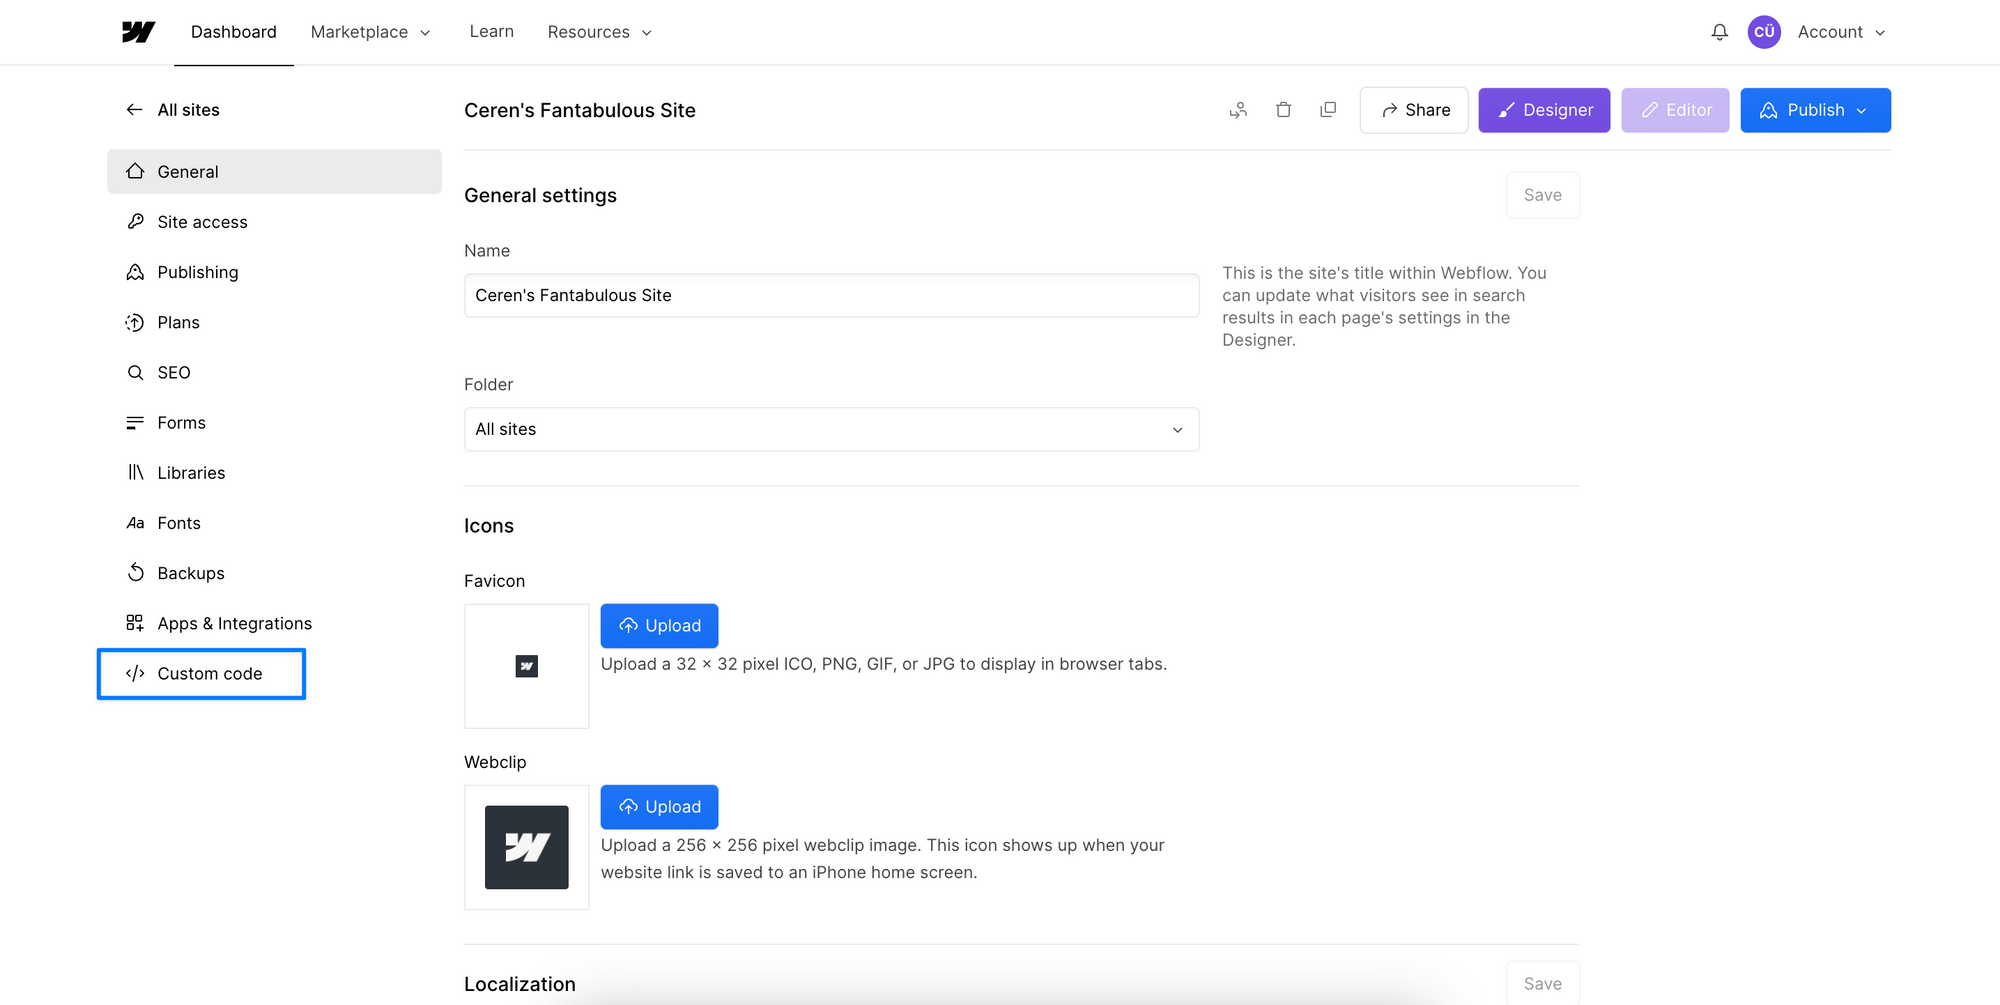This screenshot has height=1005, width=2000.
Task: Click the delete site trash icon
Action: coord(1283,110)
